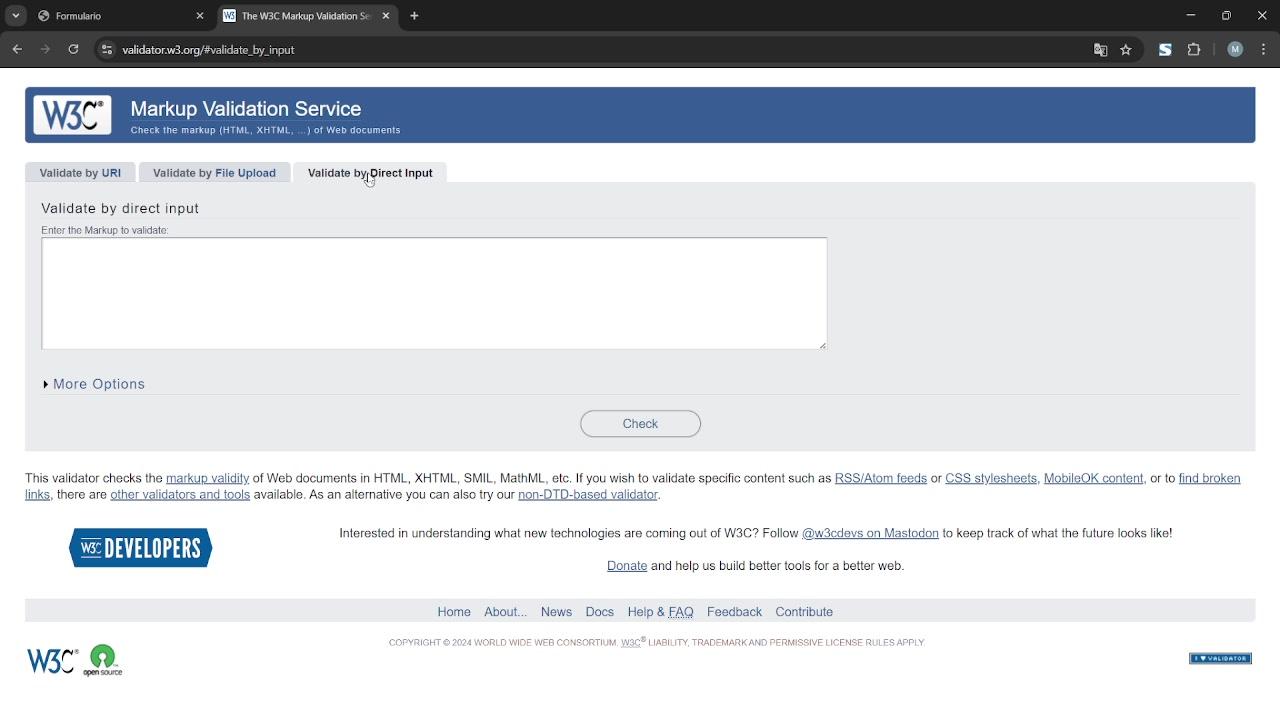
Task: Open Feedback in footer menu
Action: tap(734, 612)
